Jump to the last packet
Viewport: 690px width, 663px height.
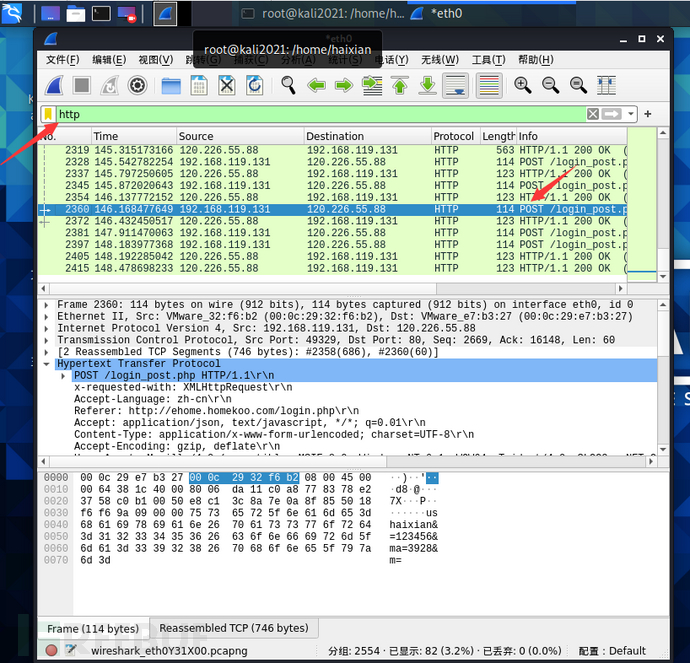(x=427, y=85)
